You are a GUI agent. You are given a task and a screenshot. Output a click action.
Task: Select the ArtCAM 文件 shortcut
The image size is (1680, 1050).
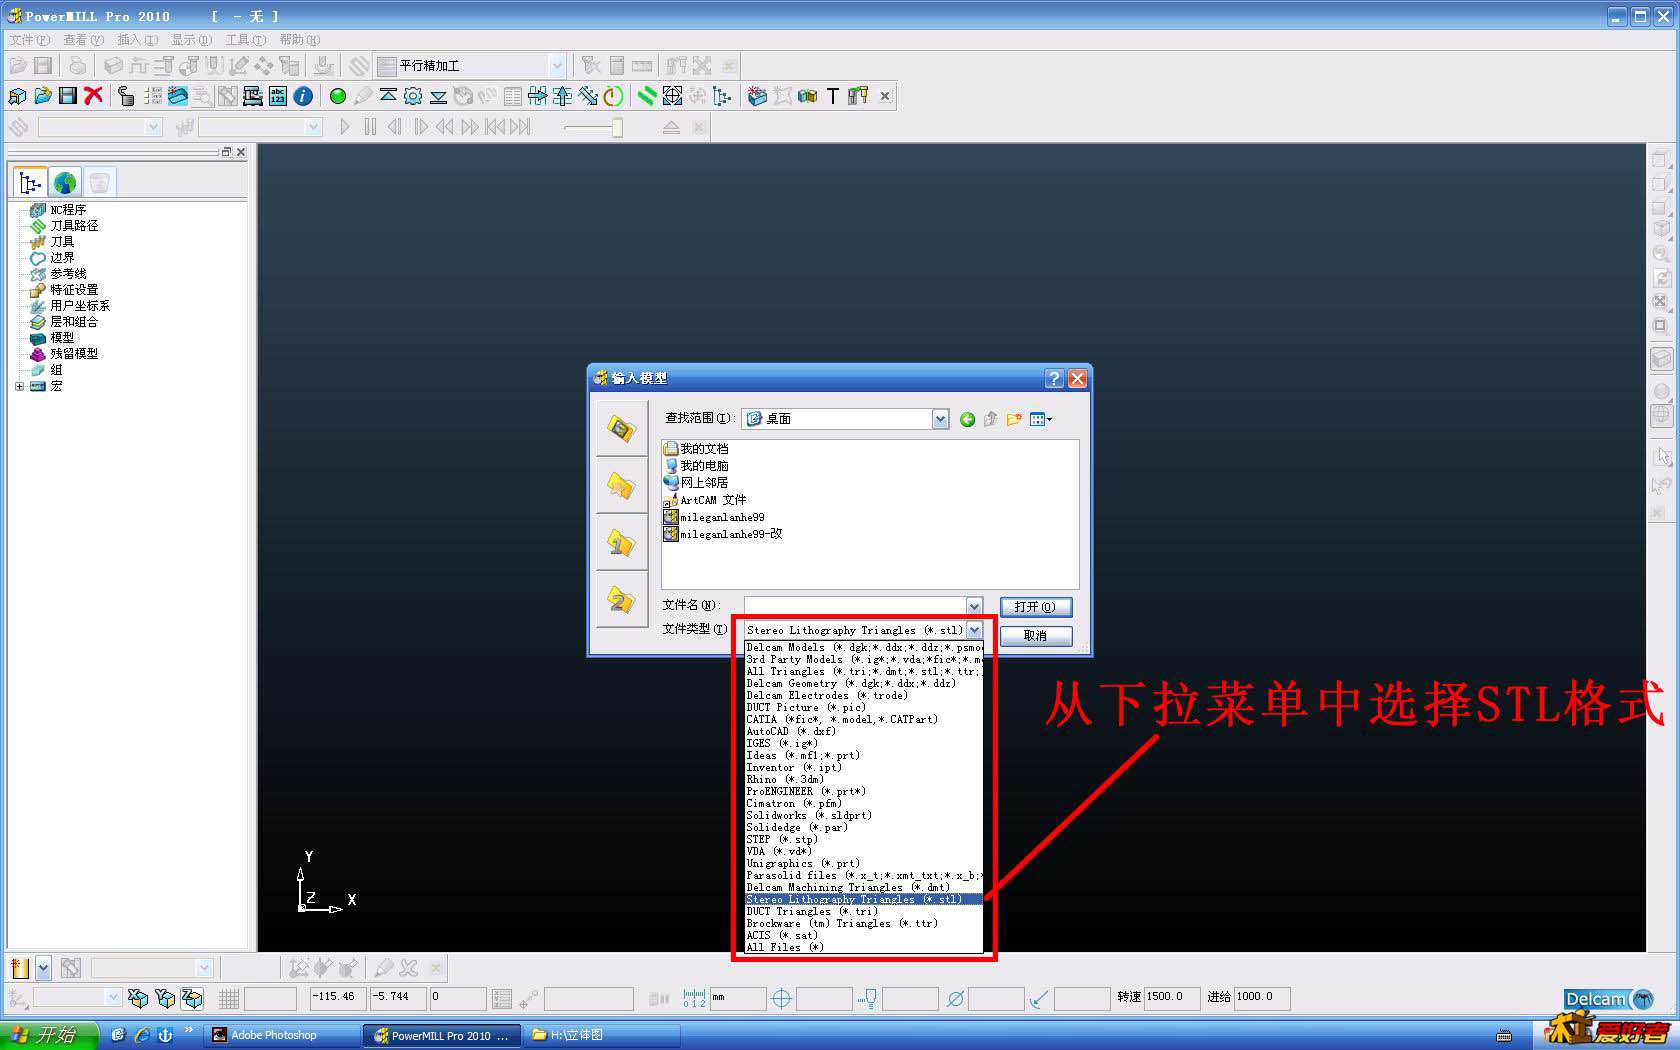coord(705,500)
